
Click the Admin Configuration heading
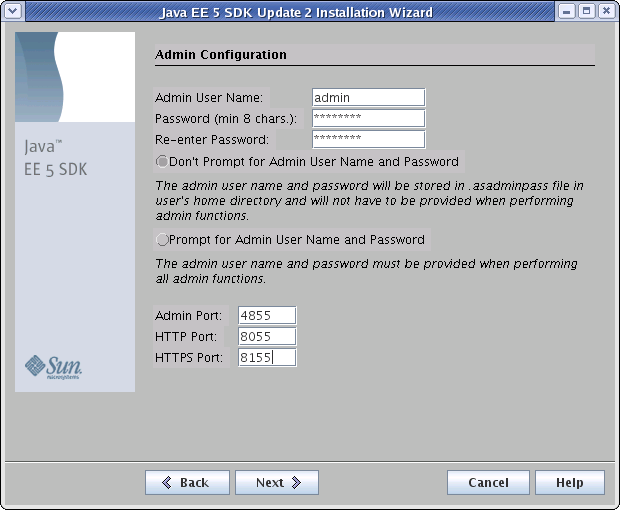221,55
